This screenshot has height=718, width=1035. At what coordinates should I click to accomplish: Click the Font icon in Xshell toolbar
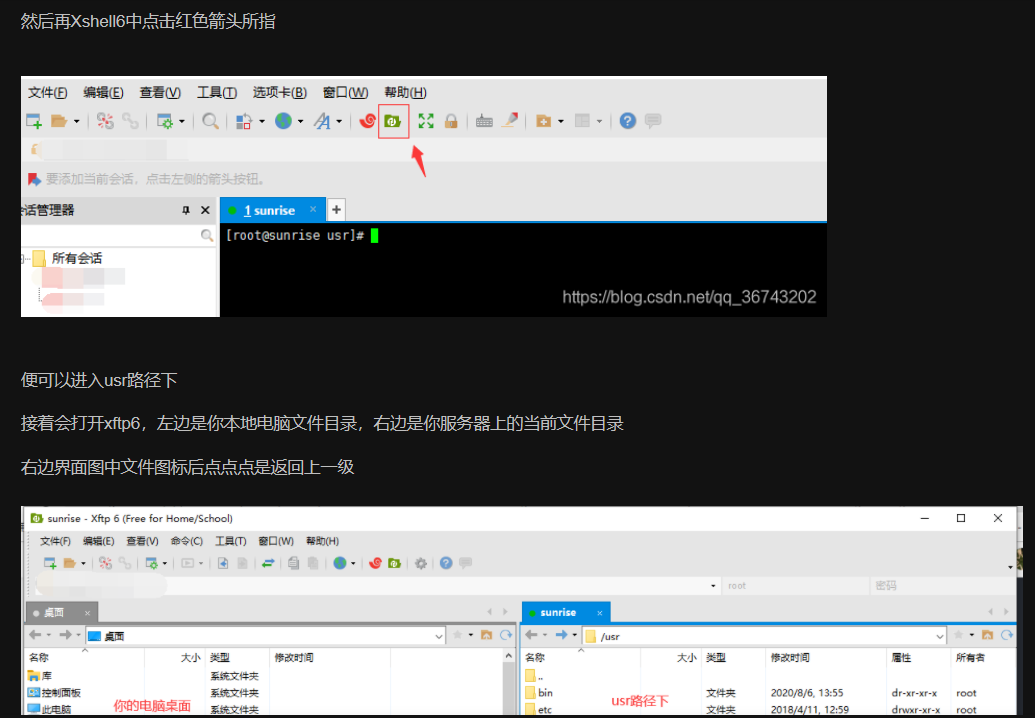(322, 121)
